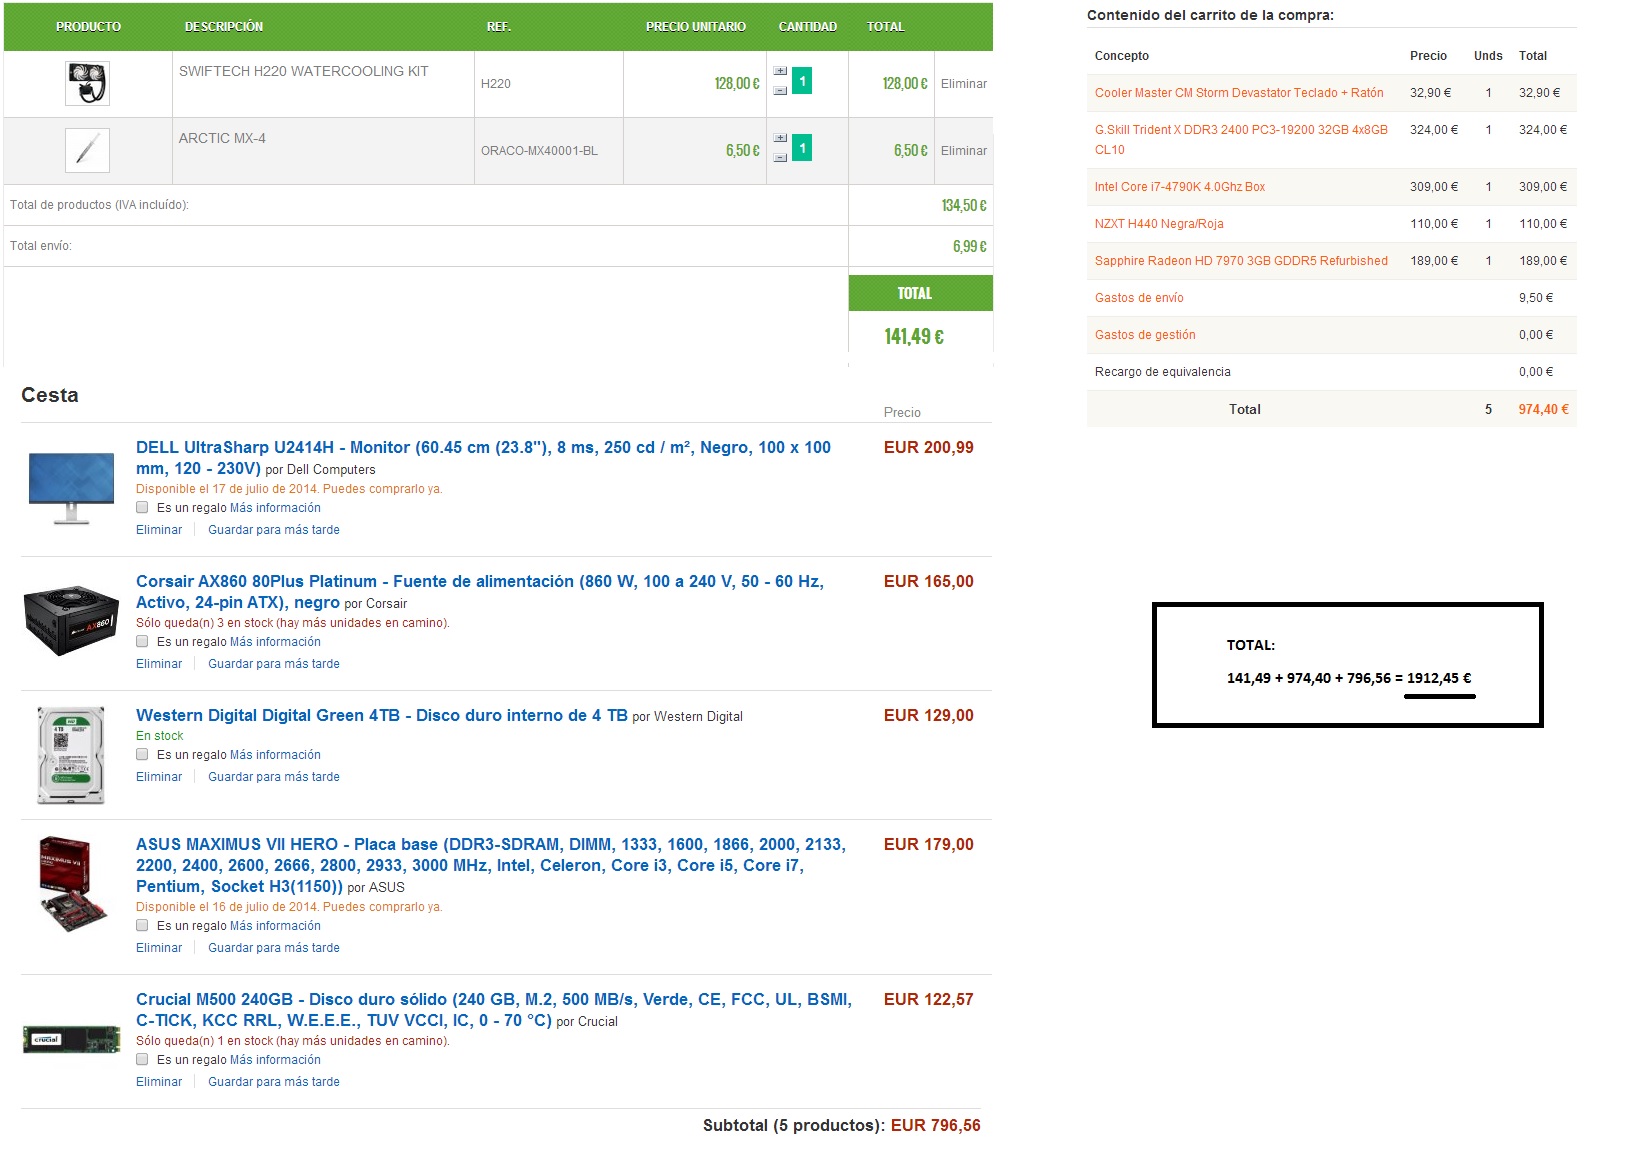Click the products total '134,50 €'
The width and height of the screenshot is (1629, 1167).
(964, 206)
